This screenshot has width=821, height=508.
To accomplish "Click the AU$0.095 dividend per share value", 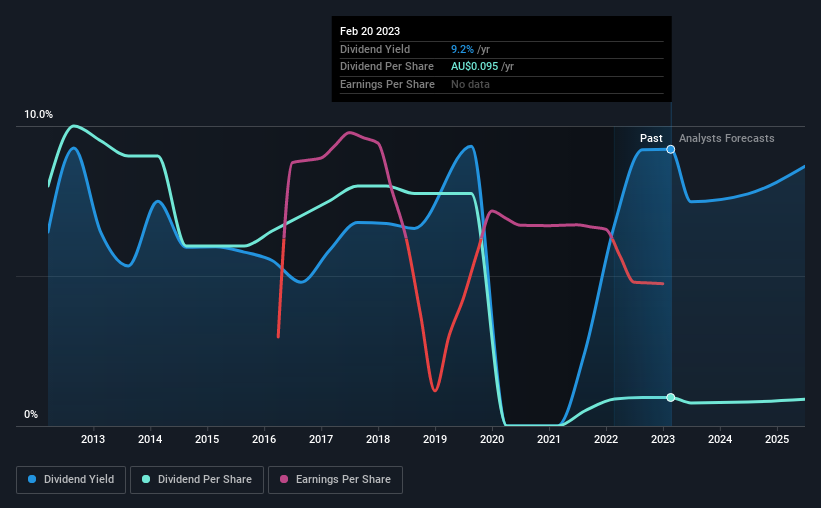I will pos(474,67).
